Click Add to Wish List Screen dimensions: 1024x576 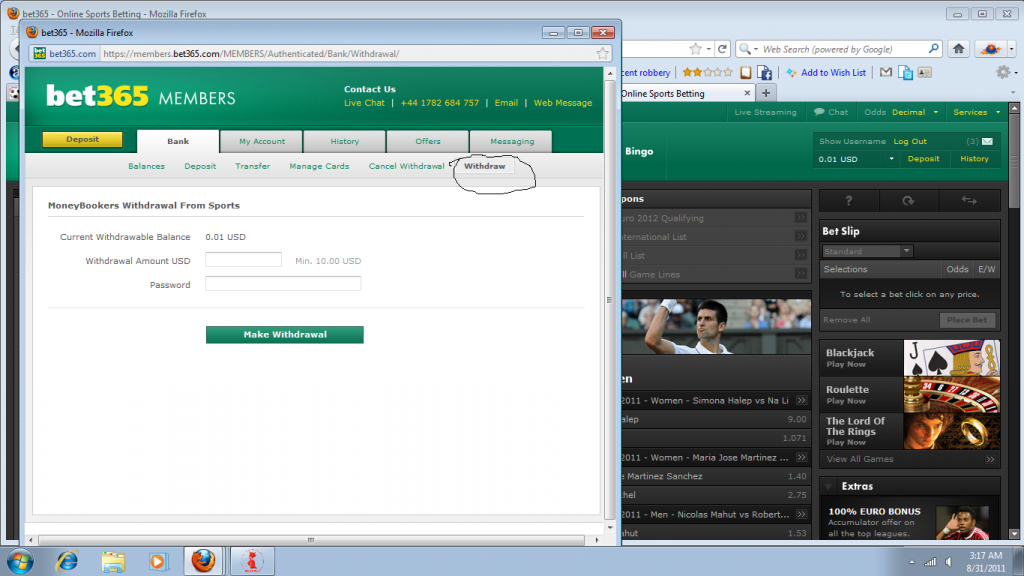coord(833,72)
